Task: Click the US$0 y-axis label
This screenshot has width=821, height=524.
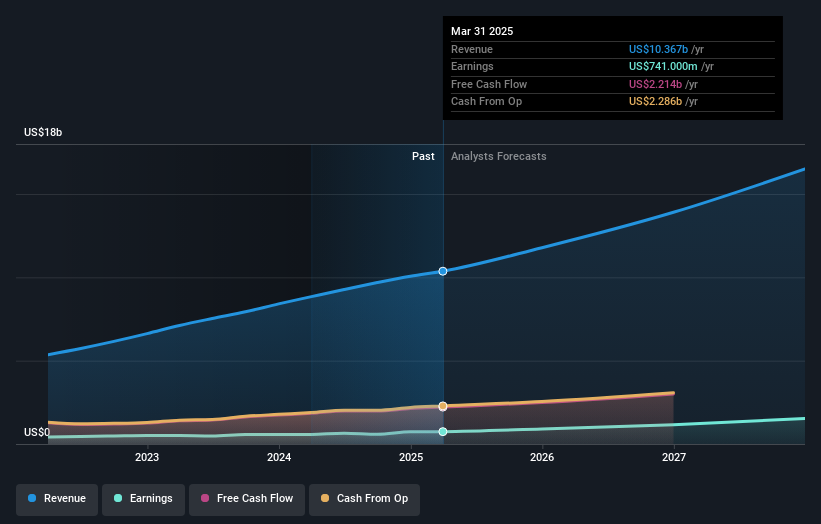Action: pyautogui.click(x=37, y=432)
